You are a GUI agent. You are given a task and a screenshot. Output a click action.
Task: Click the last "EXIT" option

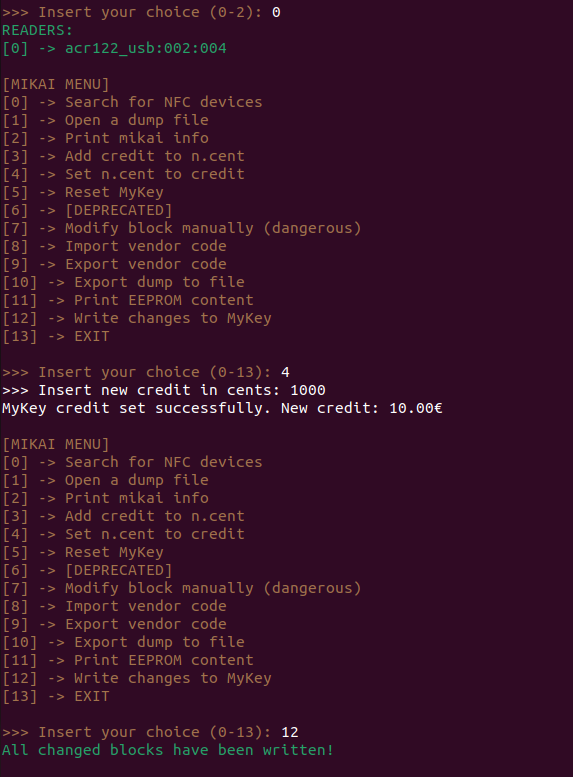92,696
